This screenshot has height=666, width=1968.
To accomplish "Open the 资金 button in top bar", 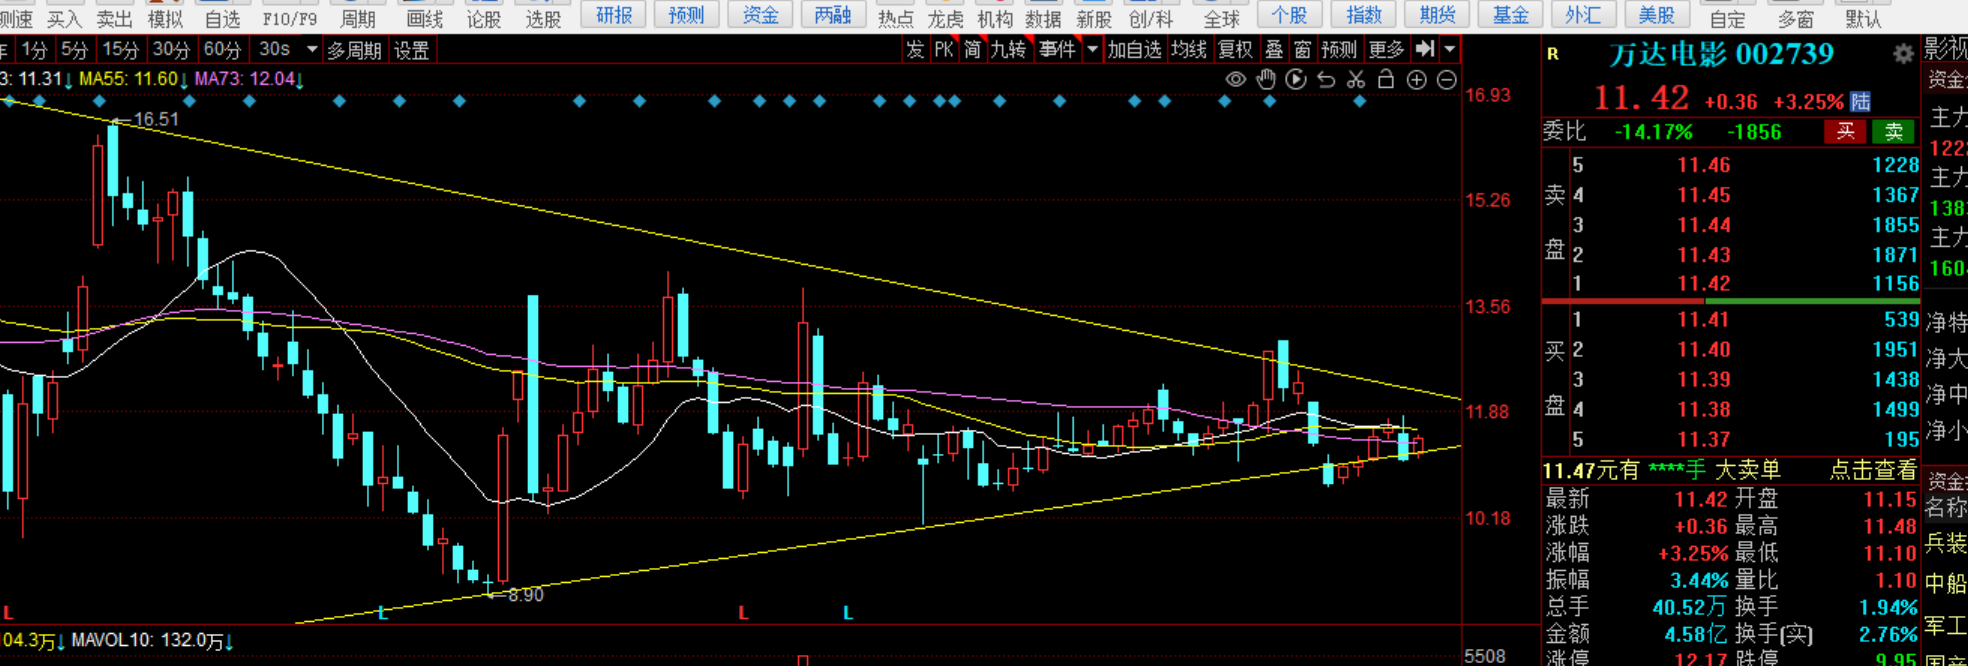I will click(760, 15).
